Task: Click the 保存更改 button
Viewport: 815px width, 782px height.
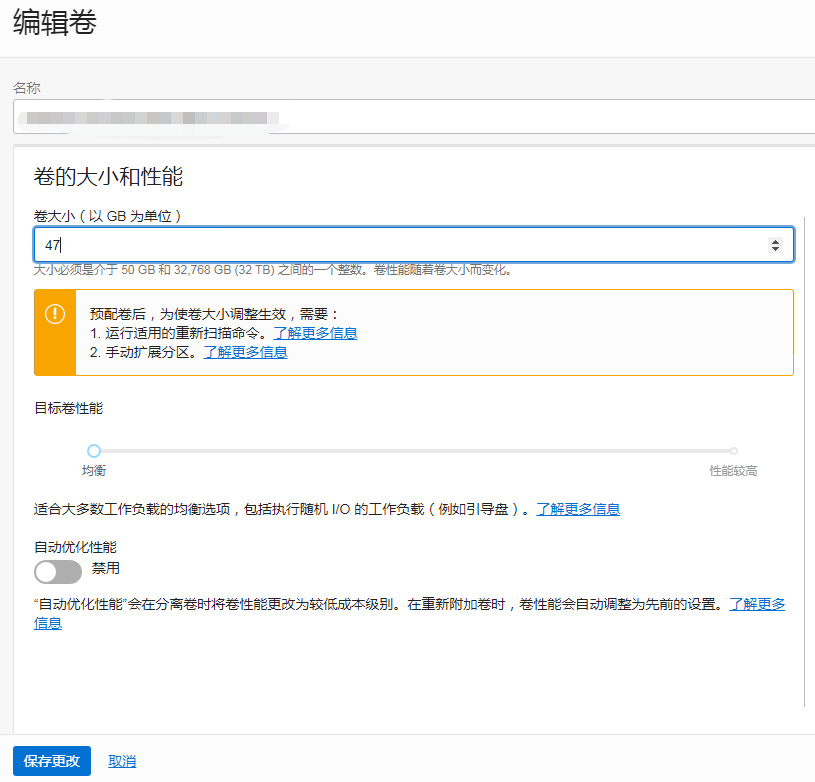Action: [x=51, y=761]
